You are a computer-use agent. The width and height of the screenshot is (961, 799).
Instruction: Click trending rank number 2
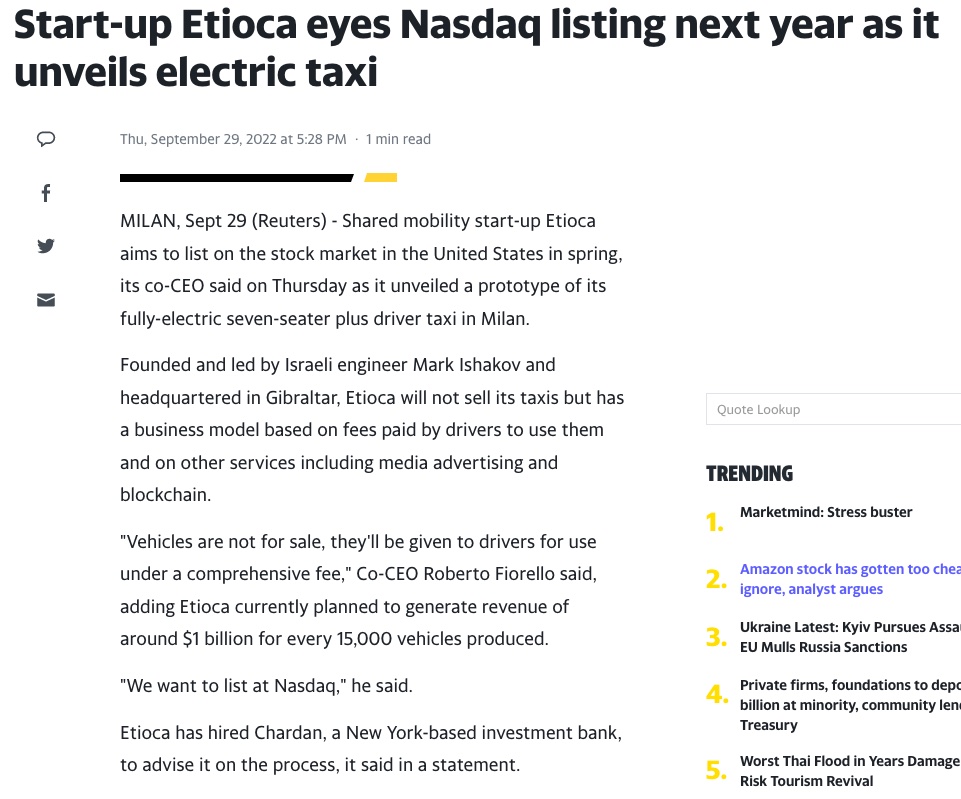(x=716, y=579)
